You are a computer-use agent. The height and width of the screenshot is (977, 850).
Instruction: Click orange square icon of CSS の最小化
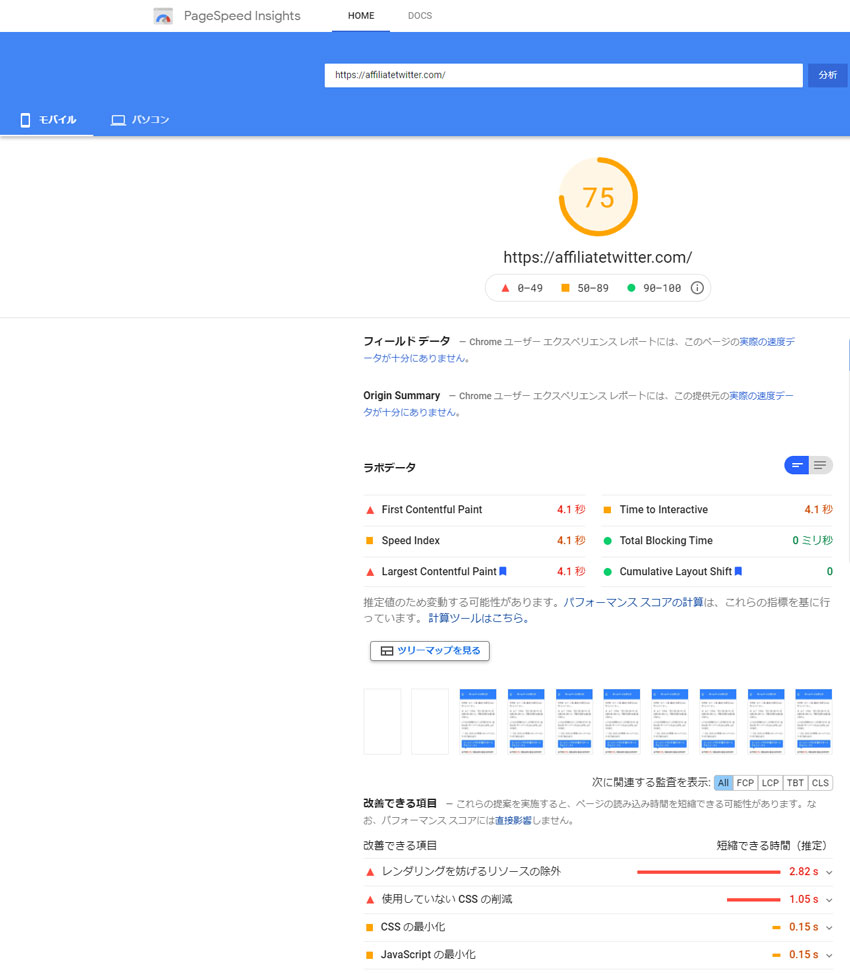(x=370, y=927)
